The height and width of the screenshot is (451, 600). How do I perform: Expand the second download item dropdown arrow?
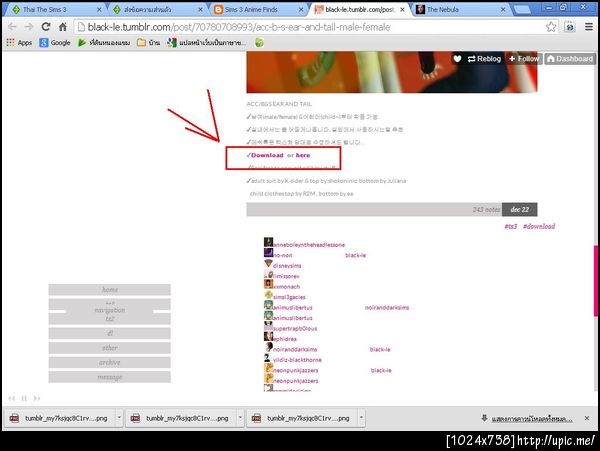click(x=240, y=418)
